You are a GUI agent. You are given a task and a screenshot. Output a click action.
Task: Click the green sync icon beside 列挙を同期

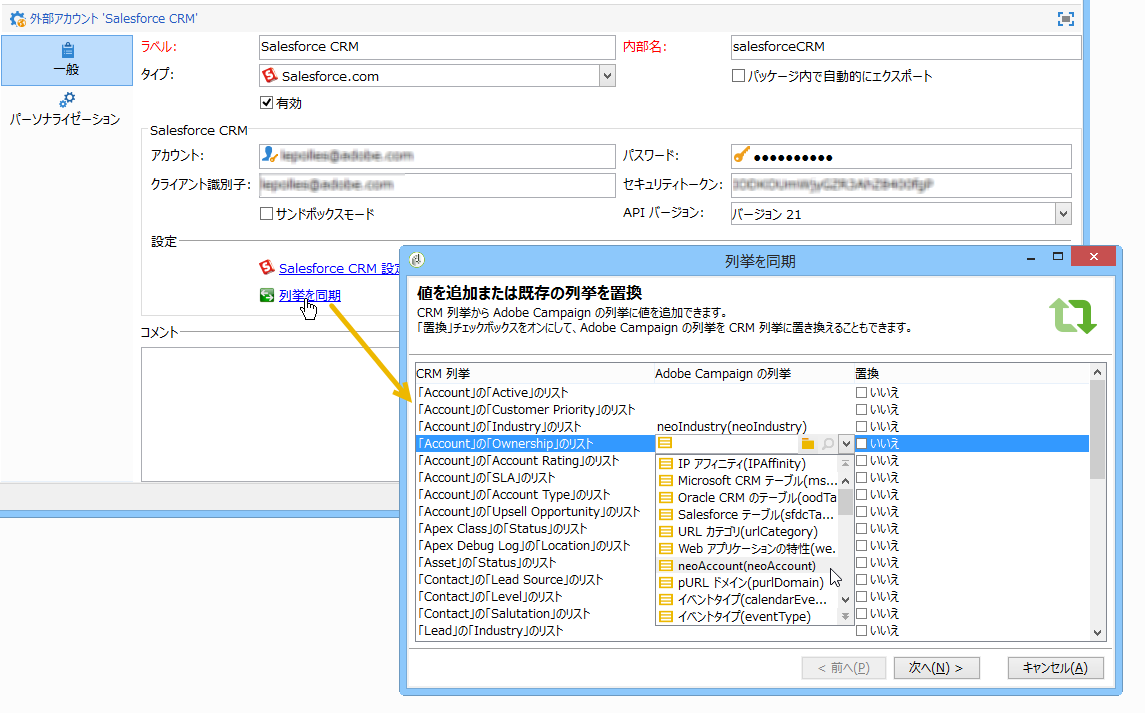[267, 295]
